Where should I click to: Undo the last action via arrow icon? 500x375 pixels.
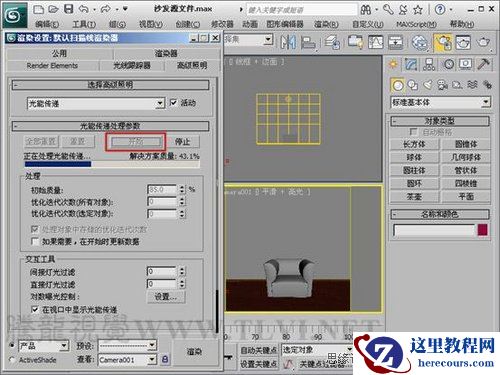(x=84, y=9)
